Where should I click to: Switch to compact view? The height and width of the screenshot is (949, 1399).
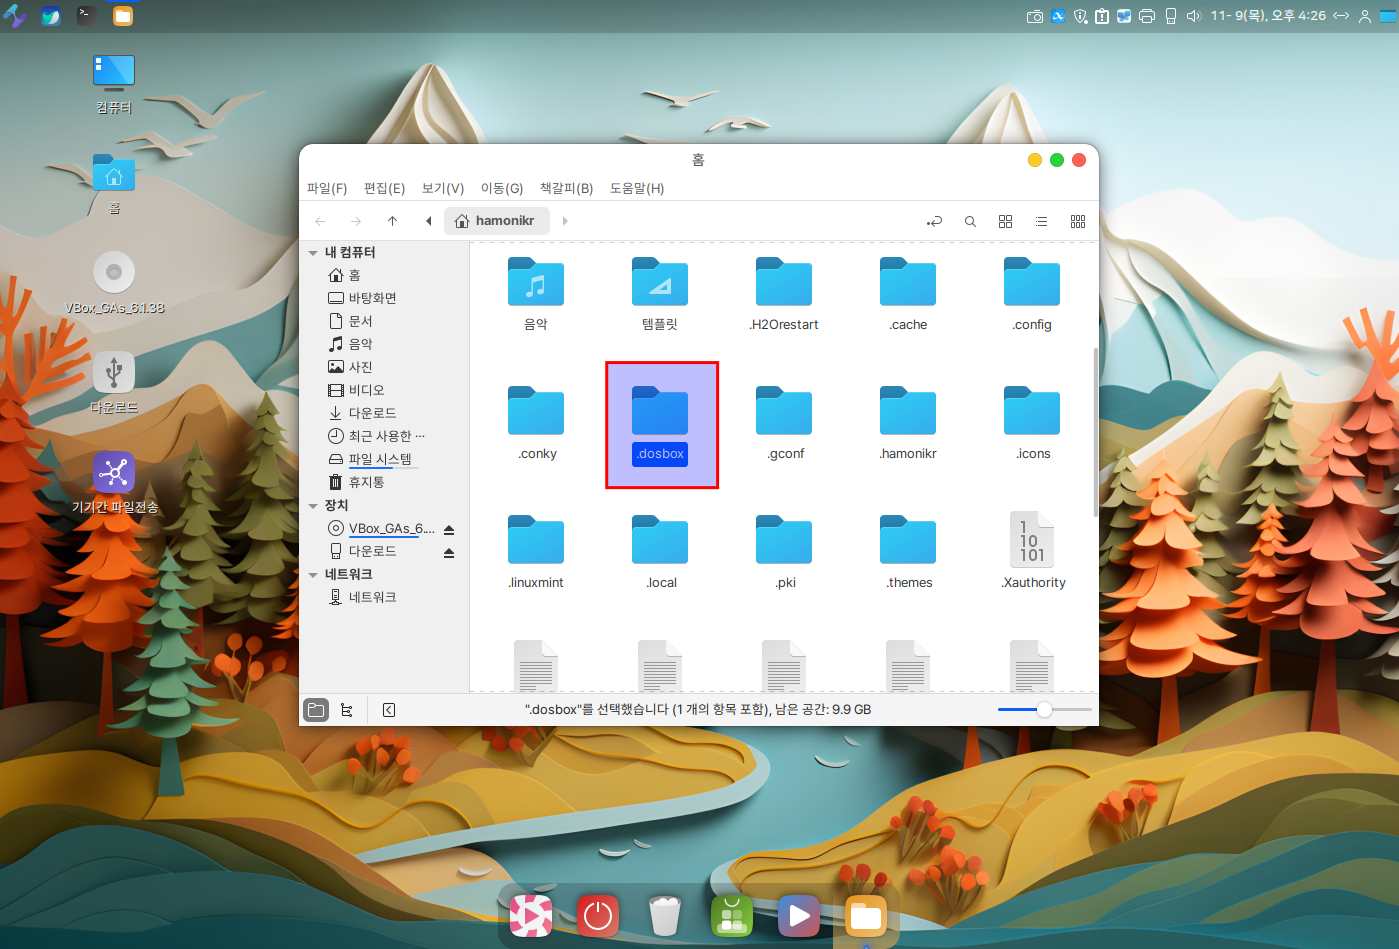tap(1078, 221)
